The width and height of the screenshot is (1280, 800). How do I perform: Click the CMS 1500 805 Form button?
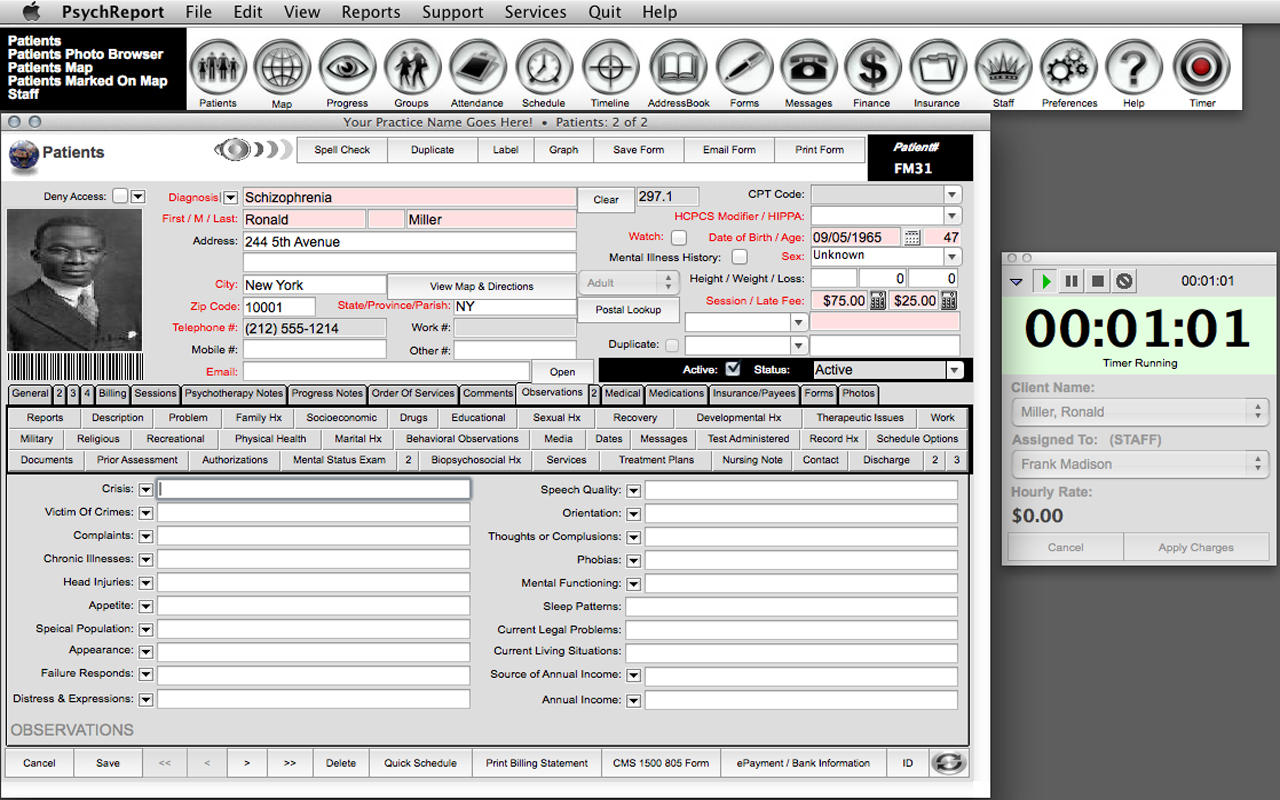pyautogui.click(x=661, y=763)
